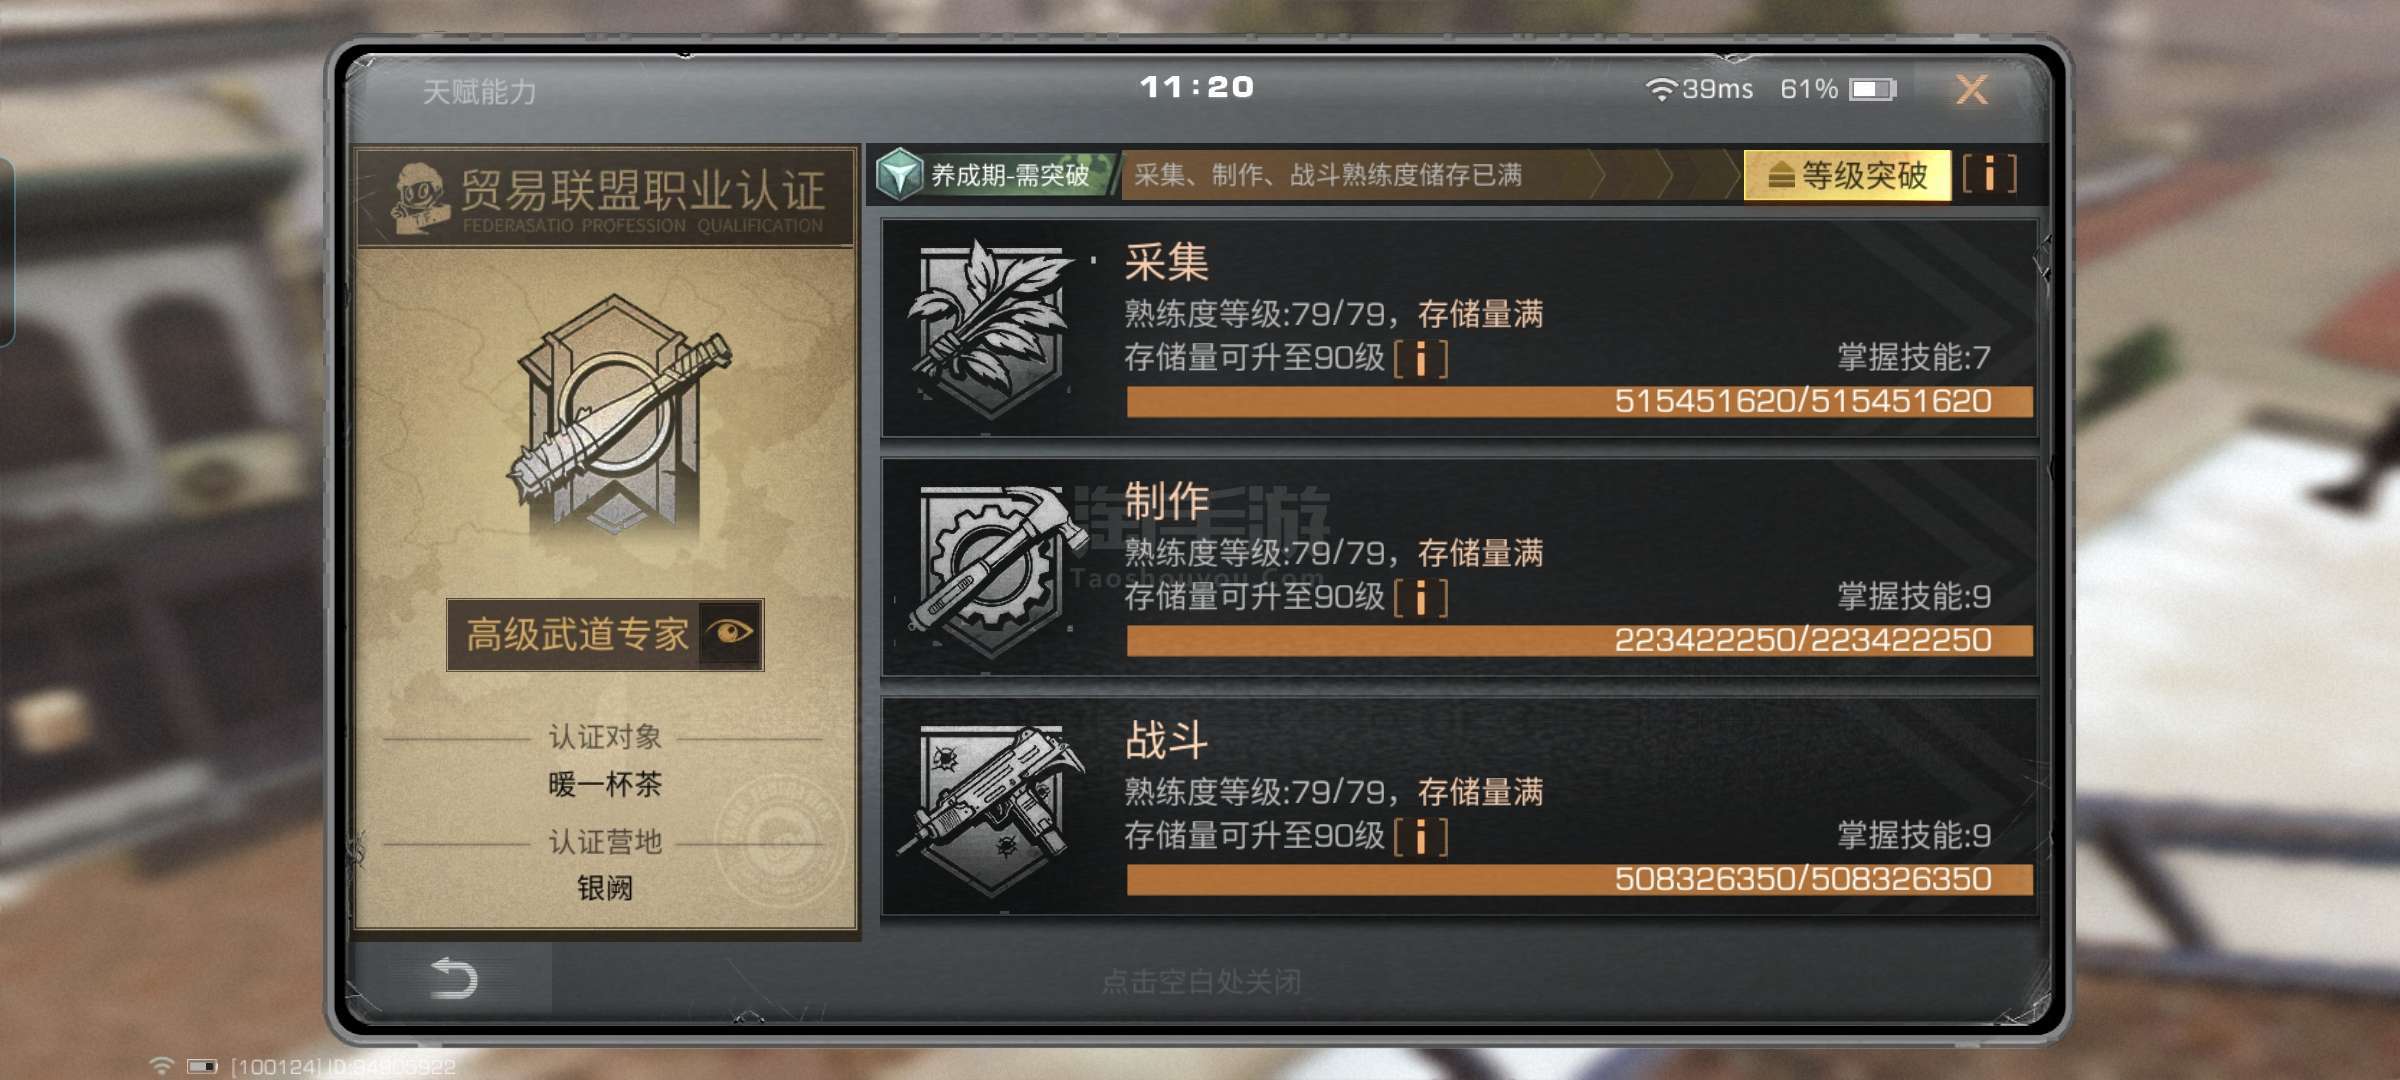This screenshot has height=1080, width=2400.
Task: Select the 高级武道专家 title label
Action: pyautogui.click(x=577, y=634)
